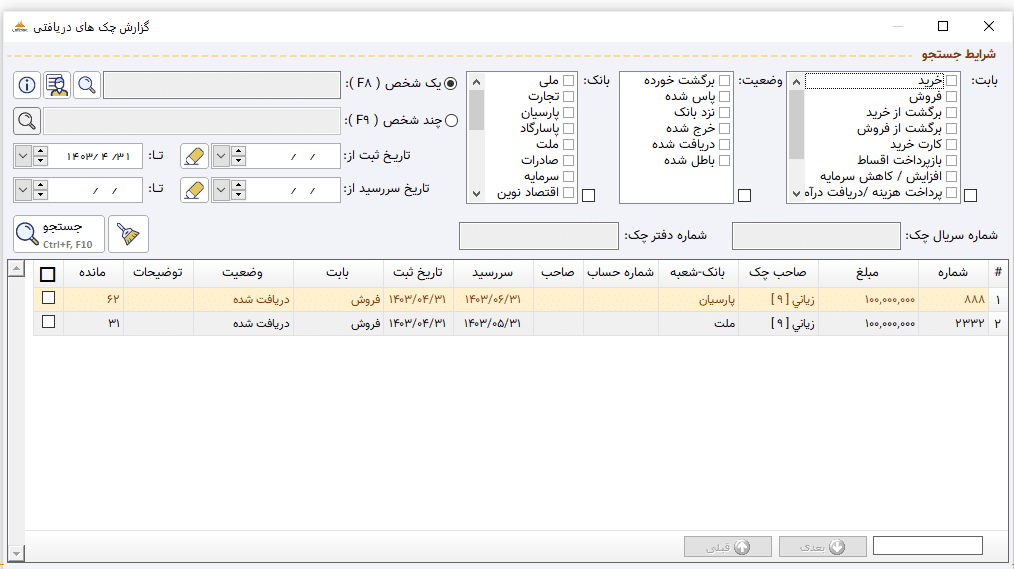The height and width of the screenshot is (569, 1014).
Task: Sort by the مبلغ column header
Action: point(867,273)
